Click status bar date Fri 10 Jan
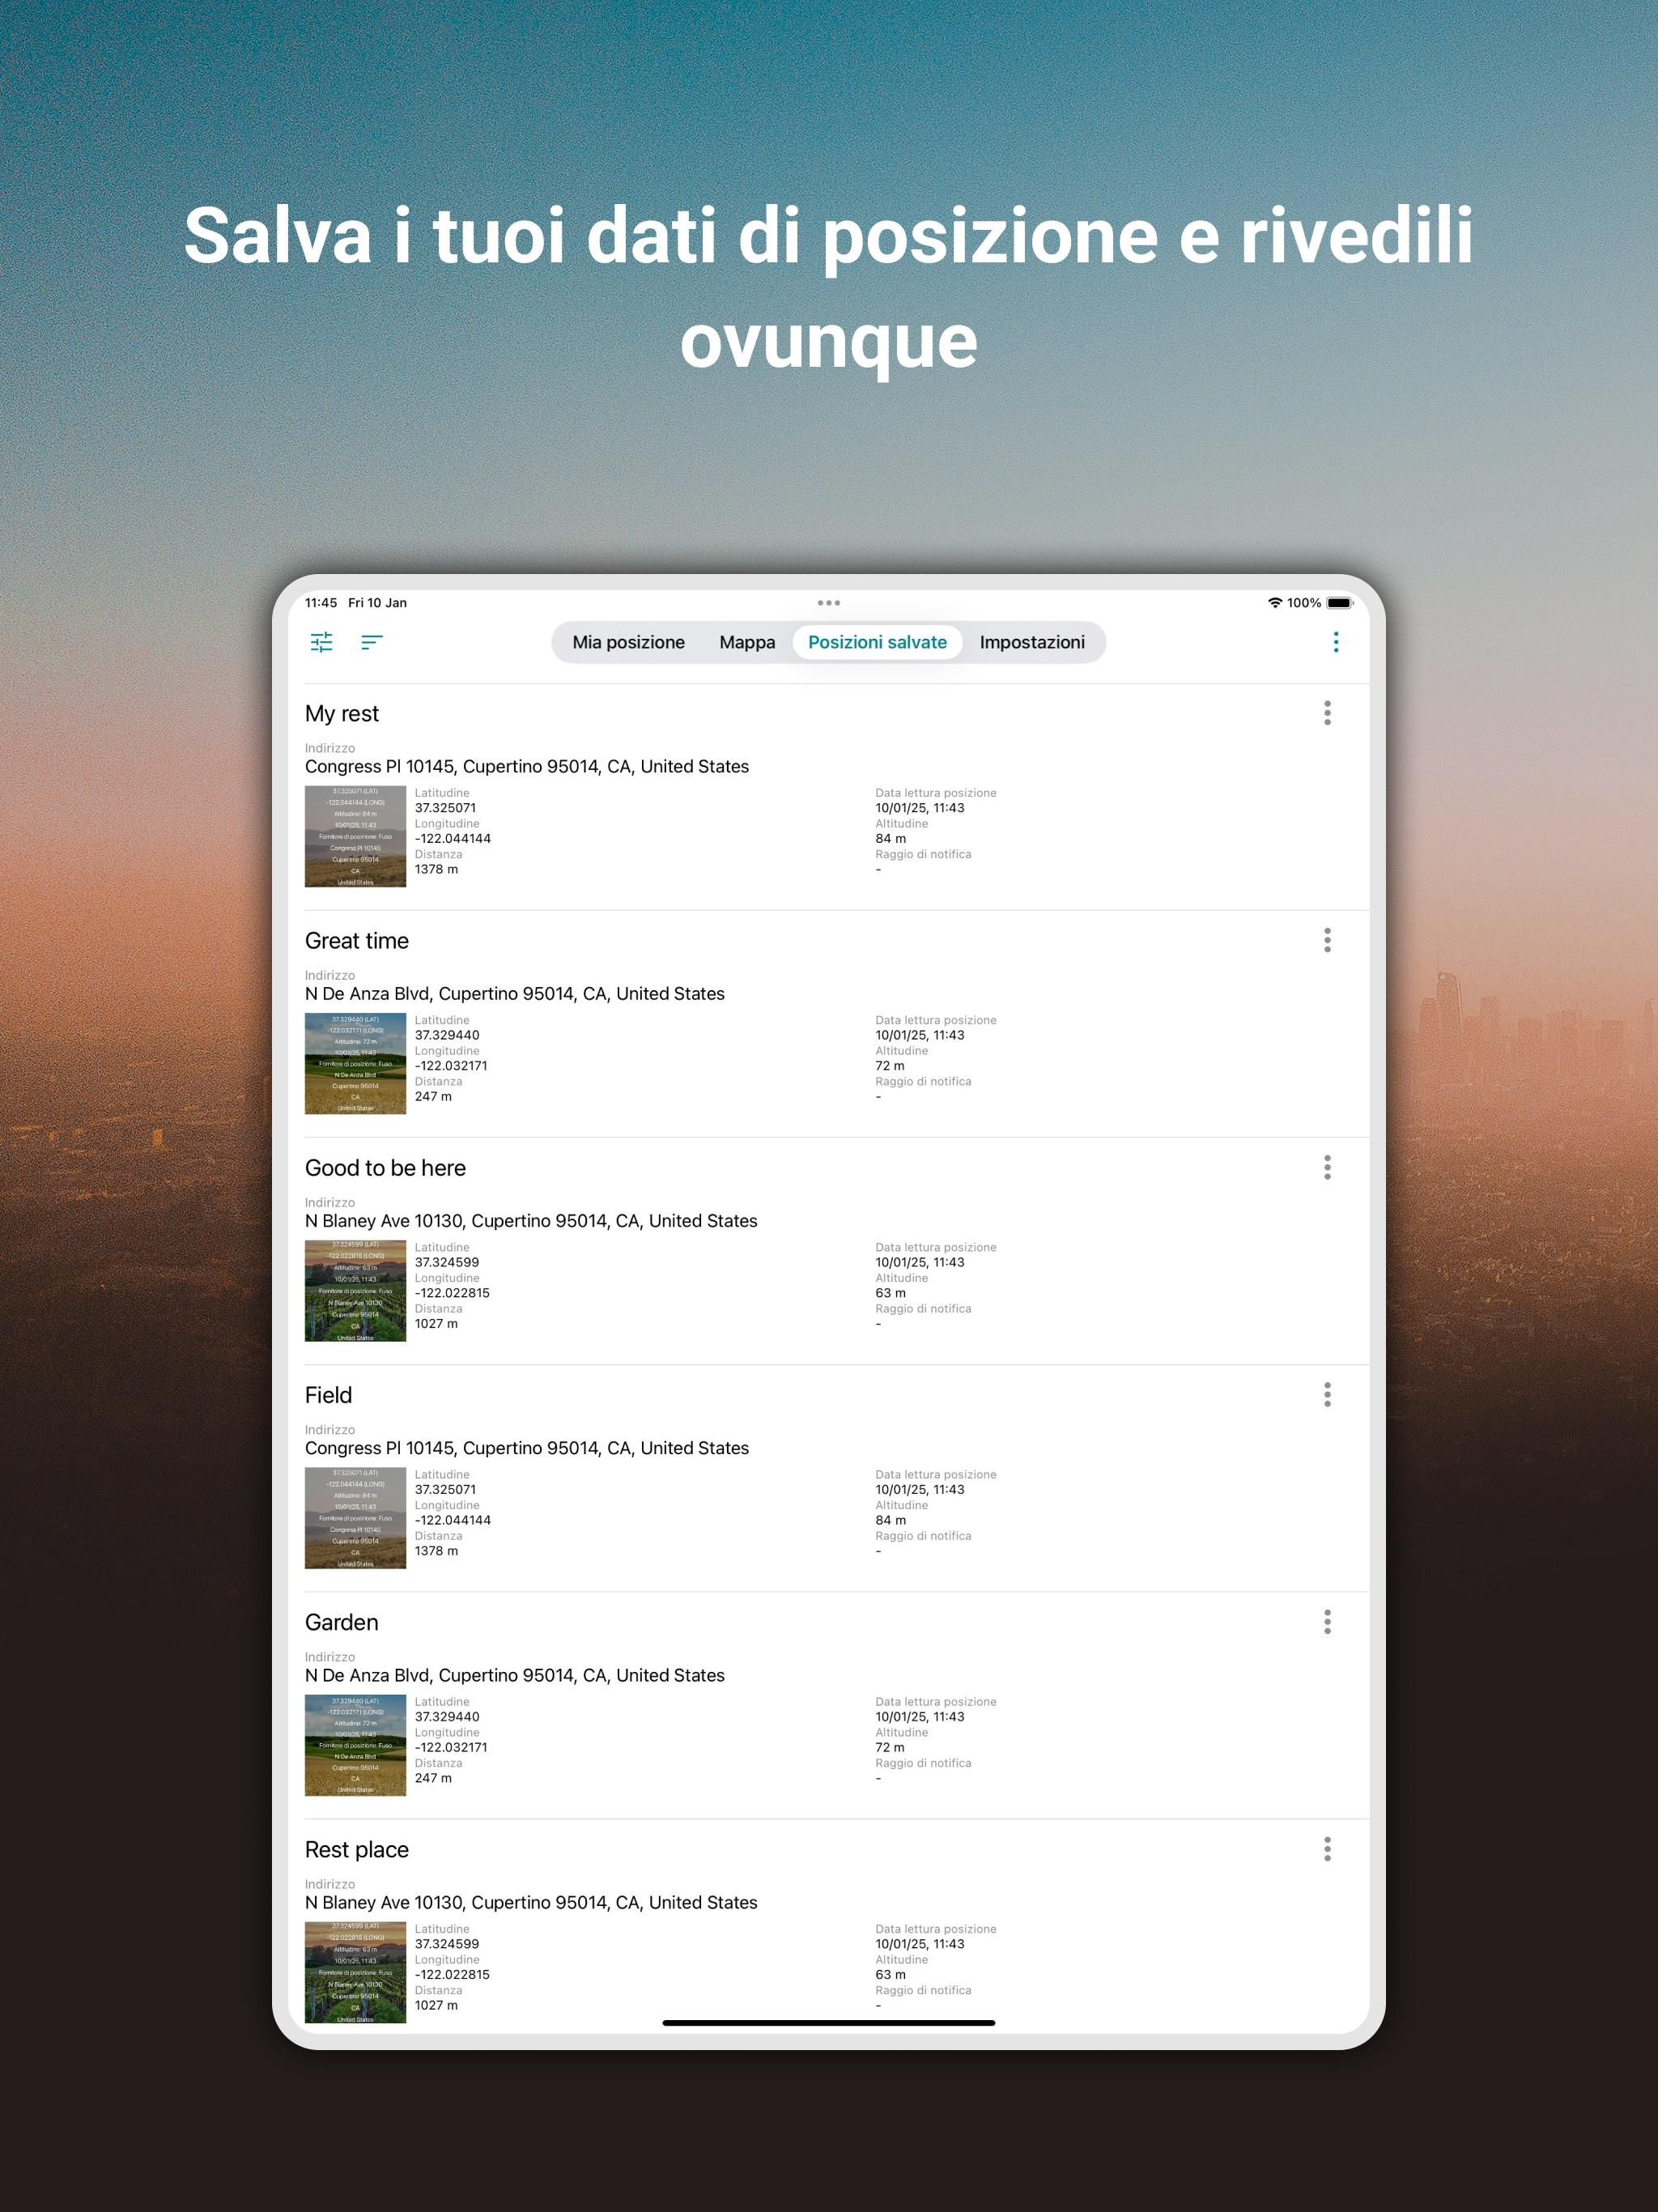 377,603
